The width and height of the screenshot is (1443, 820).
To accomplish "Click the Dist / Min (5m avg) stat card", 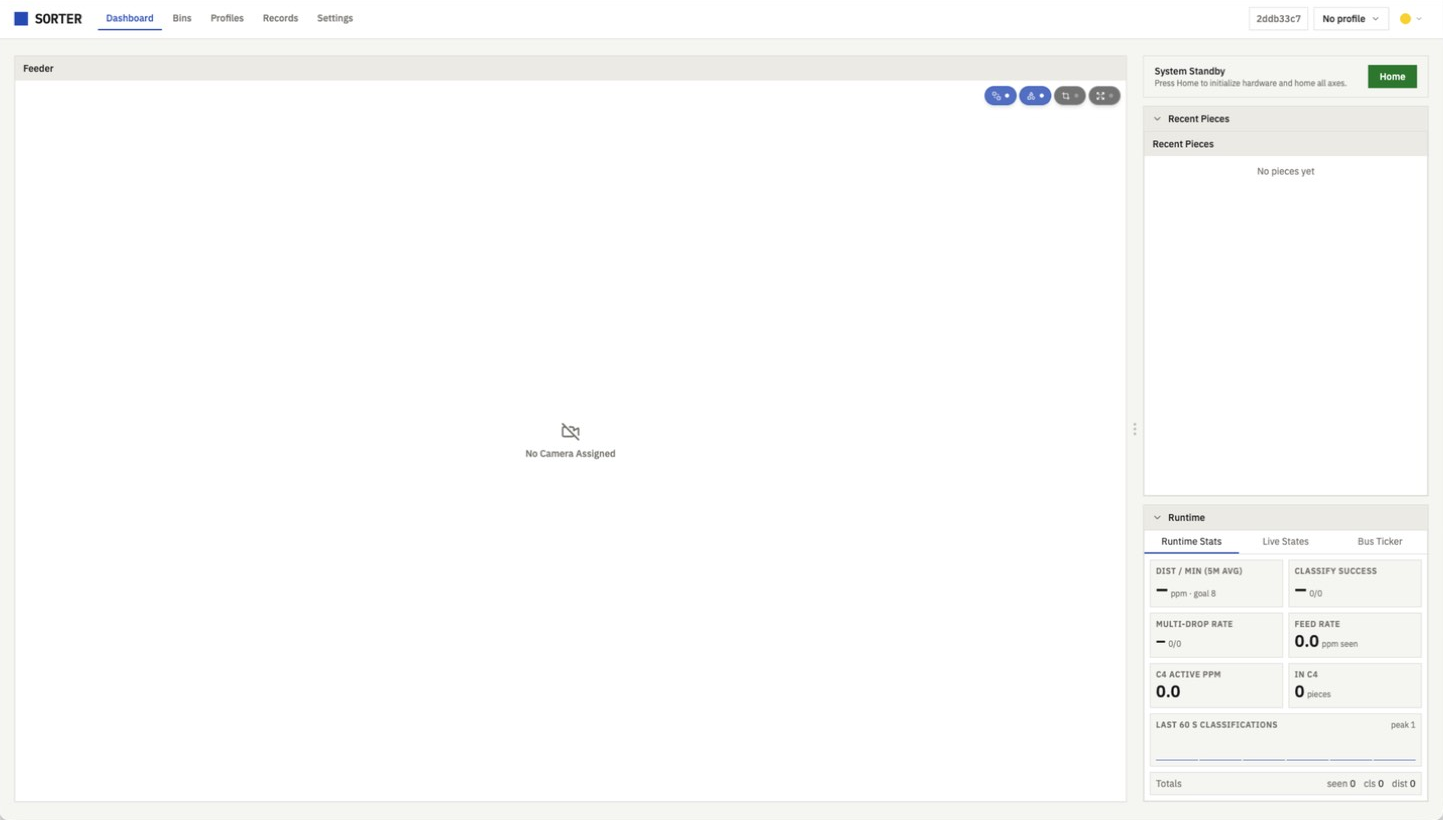I will tap(1216, 583).
